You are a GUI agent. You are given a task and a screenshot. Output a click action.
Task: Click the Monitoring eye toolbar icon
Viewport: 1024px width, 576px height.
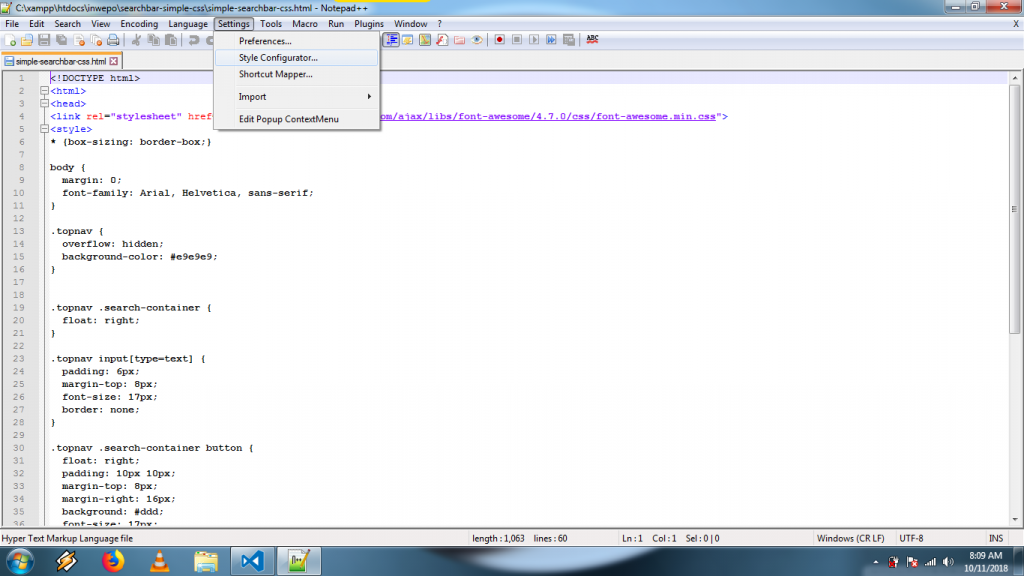click(x=476, y=40)
